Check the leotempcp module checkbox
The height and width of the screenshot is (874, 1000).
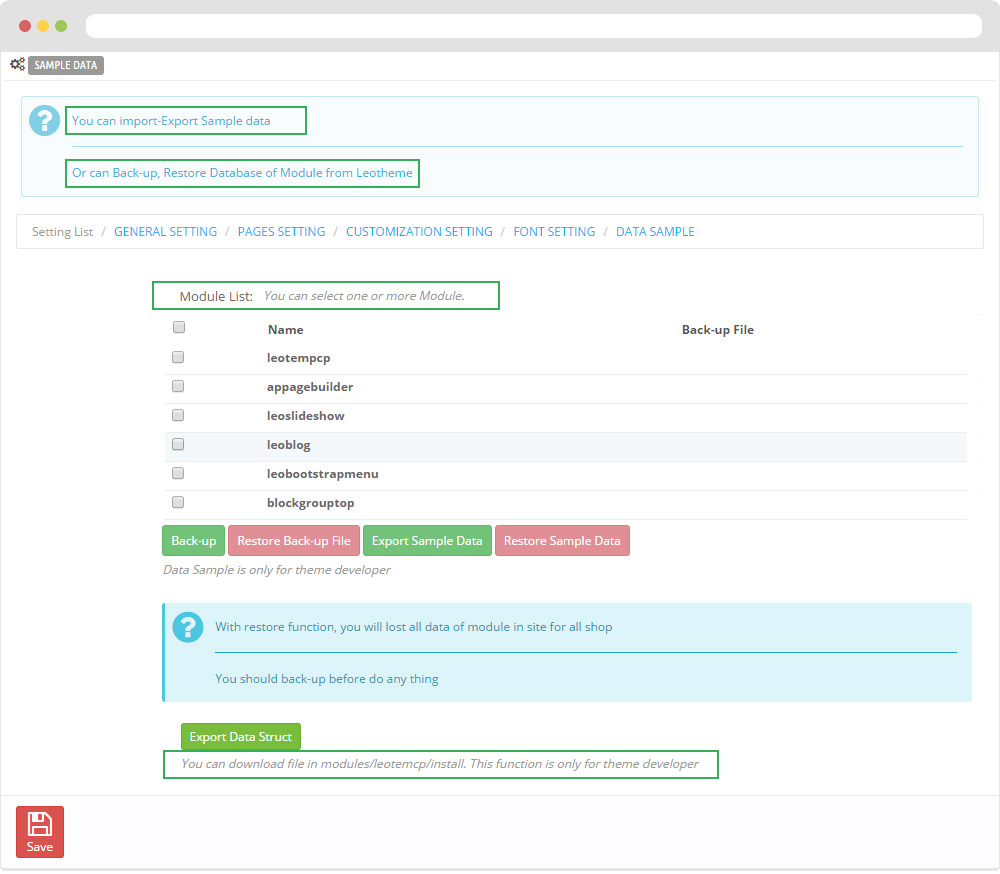tap(178, 357)
